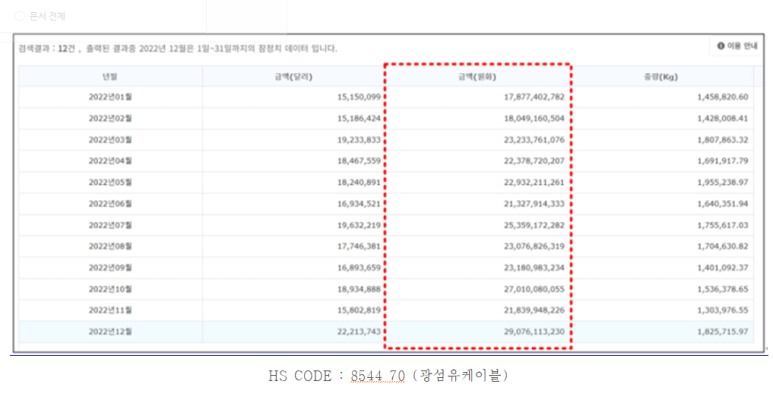
Task: Click dollar amount 15,186,424
Action: [359, 118]
